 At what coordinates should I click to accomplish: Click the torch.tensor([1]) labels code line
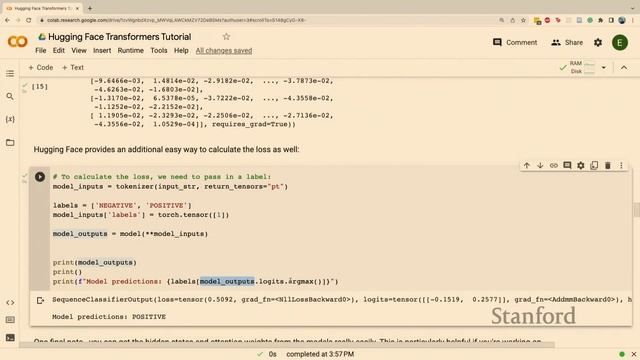(x=141, y=215)
